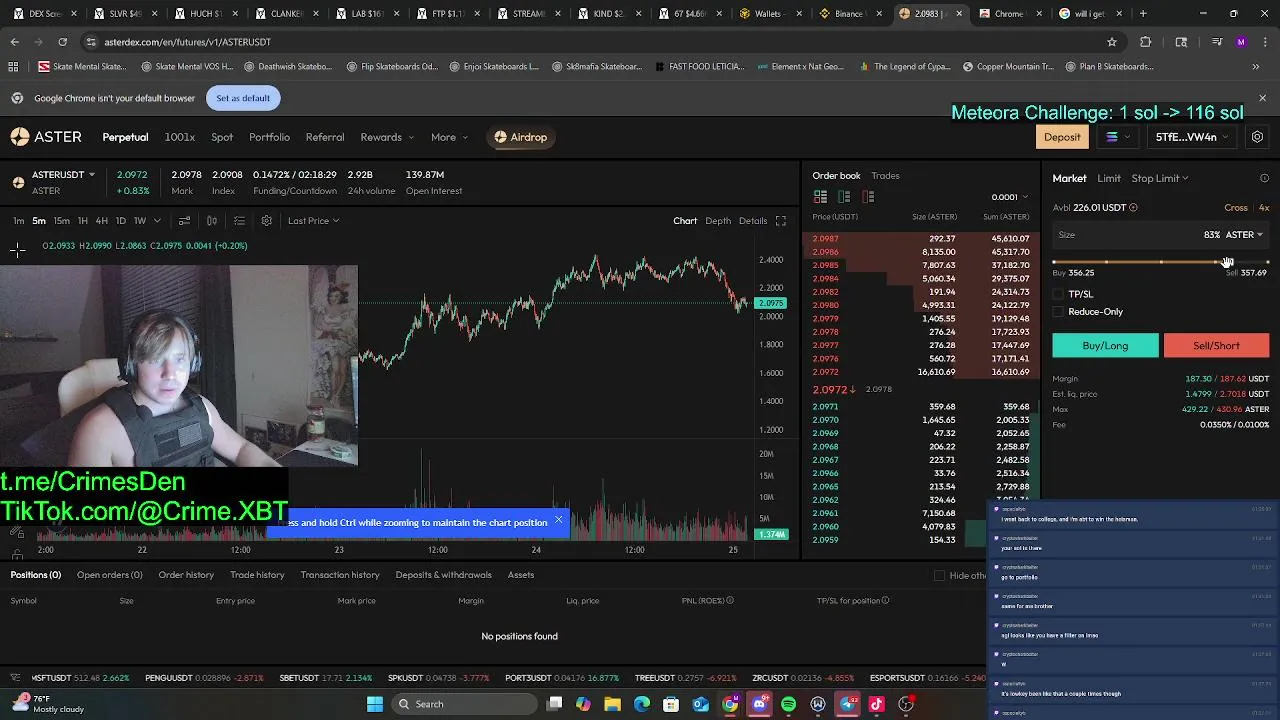Open the Solana network selector
Image resolution: width=1280 pixels, height=720 pixels.
coord(1118,137)
